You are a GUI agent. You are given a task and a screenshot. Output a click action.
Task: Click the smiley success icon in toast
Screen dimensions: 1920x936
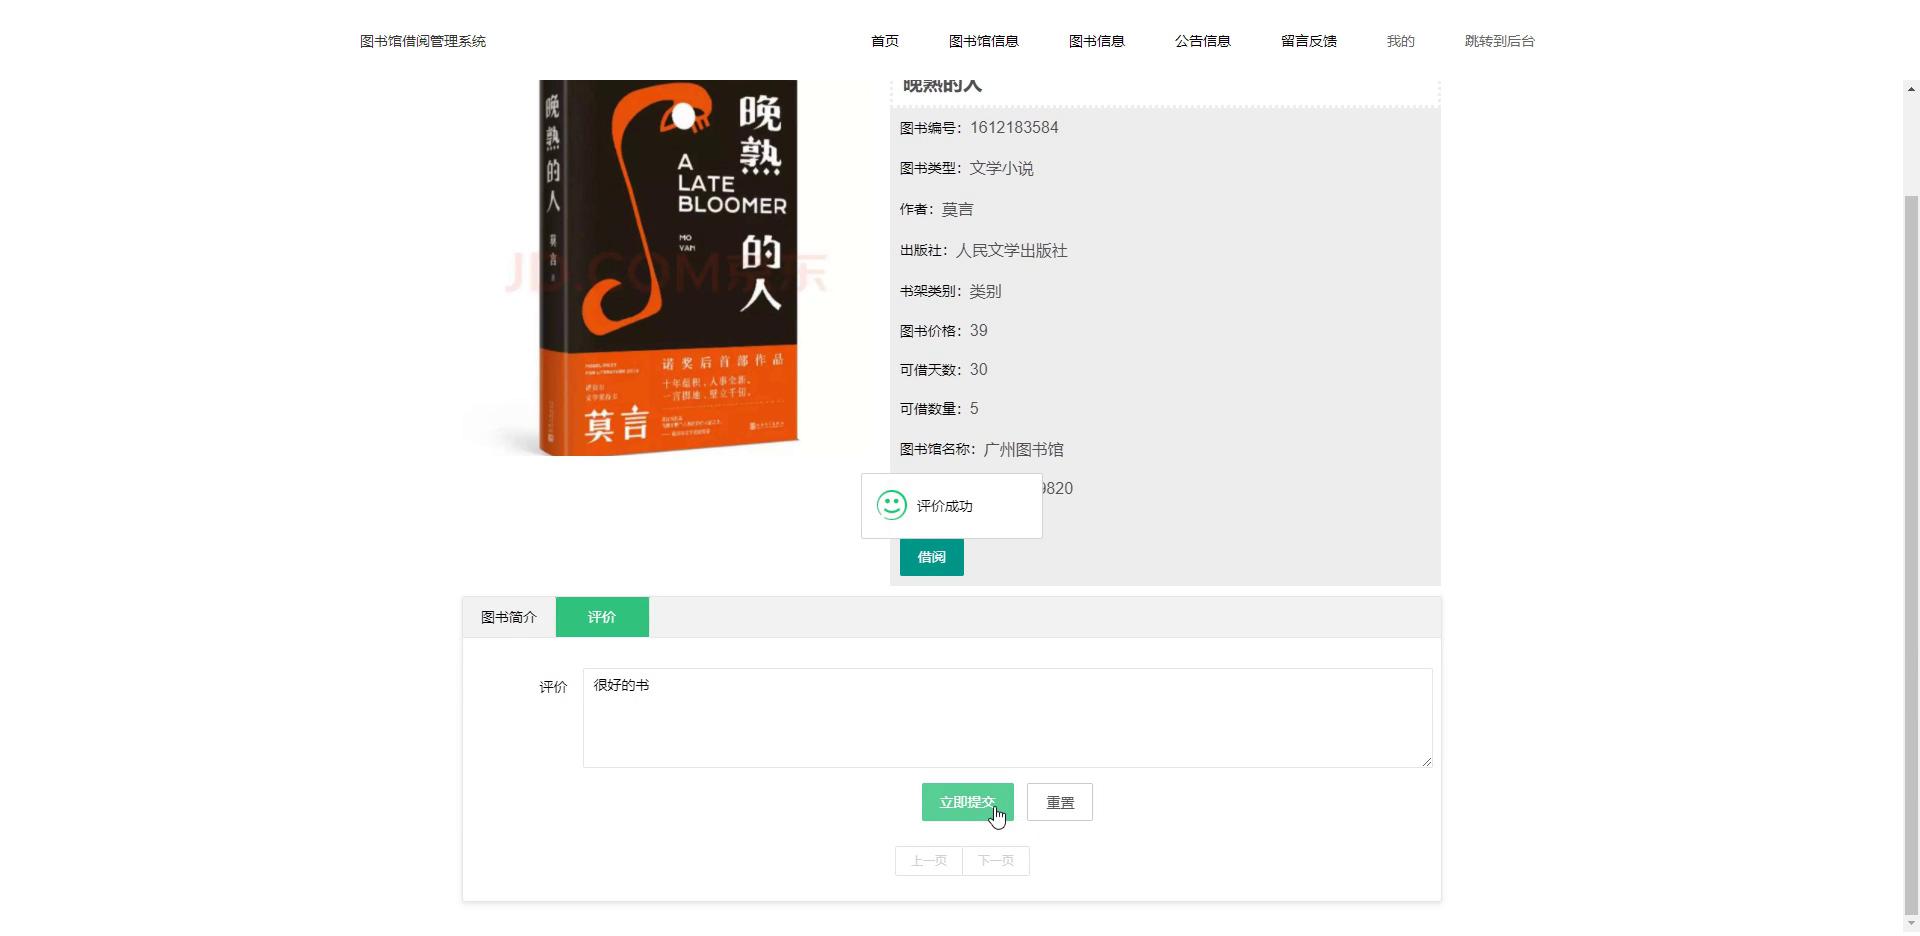pyautogui.click(x=891, y=505)
